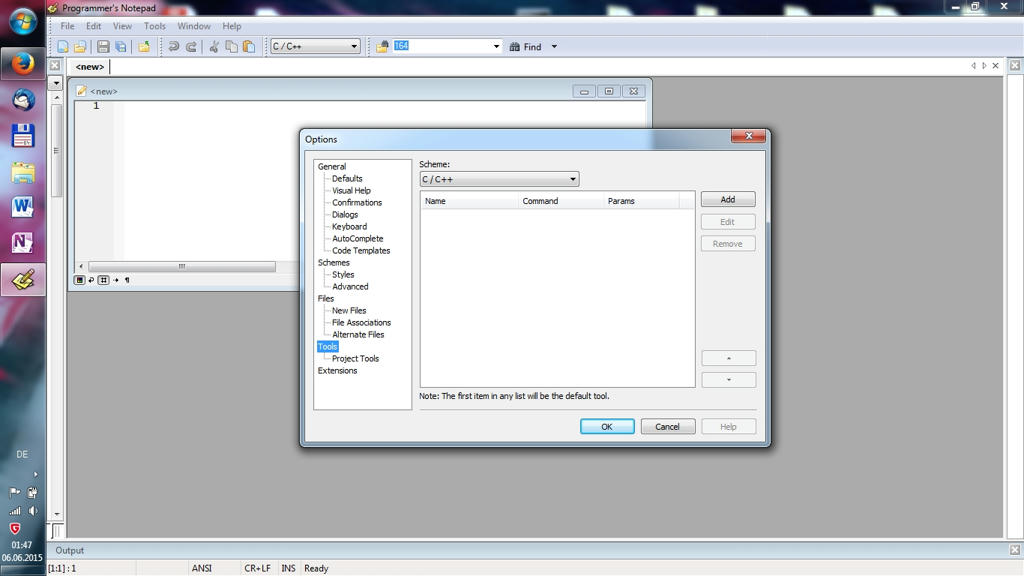Open the toolbar C/C++ scheme dropdown

(314, 47)
